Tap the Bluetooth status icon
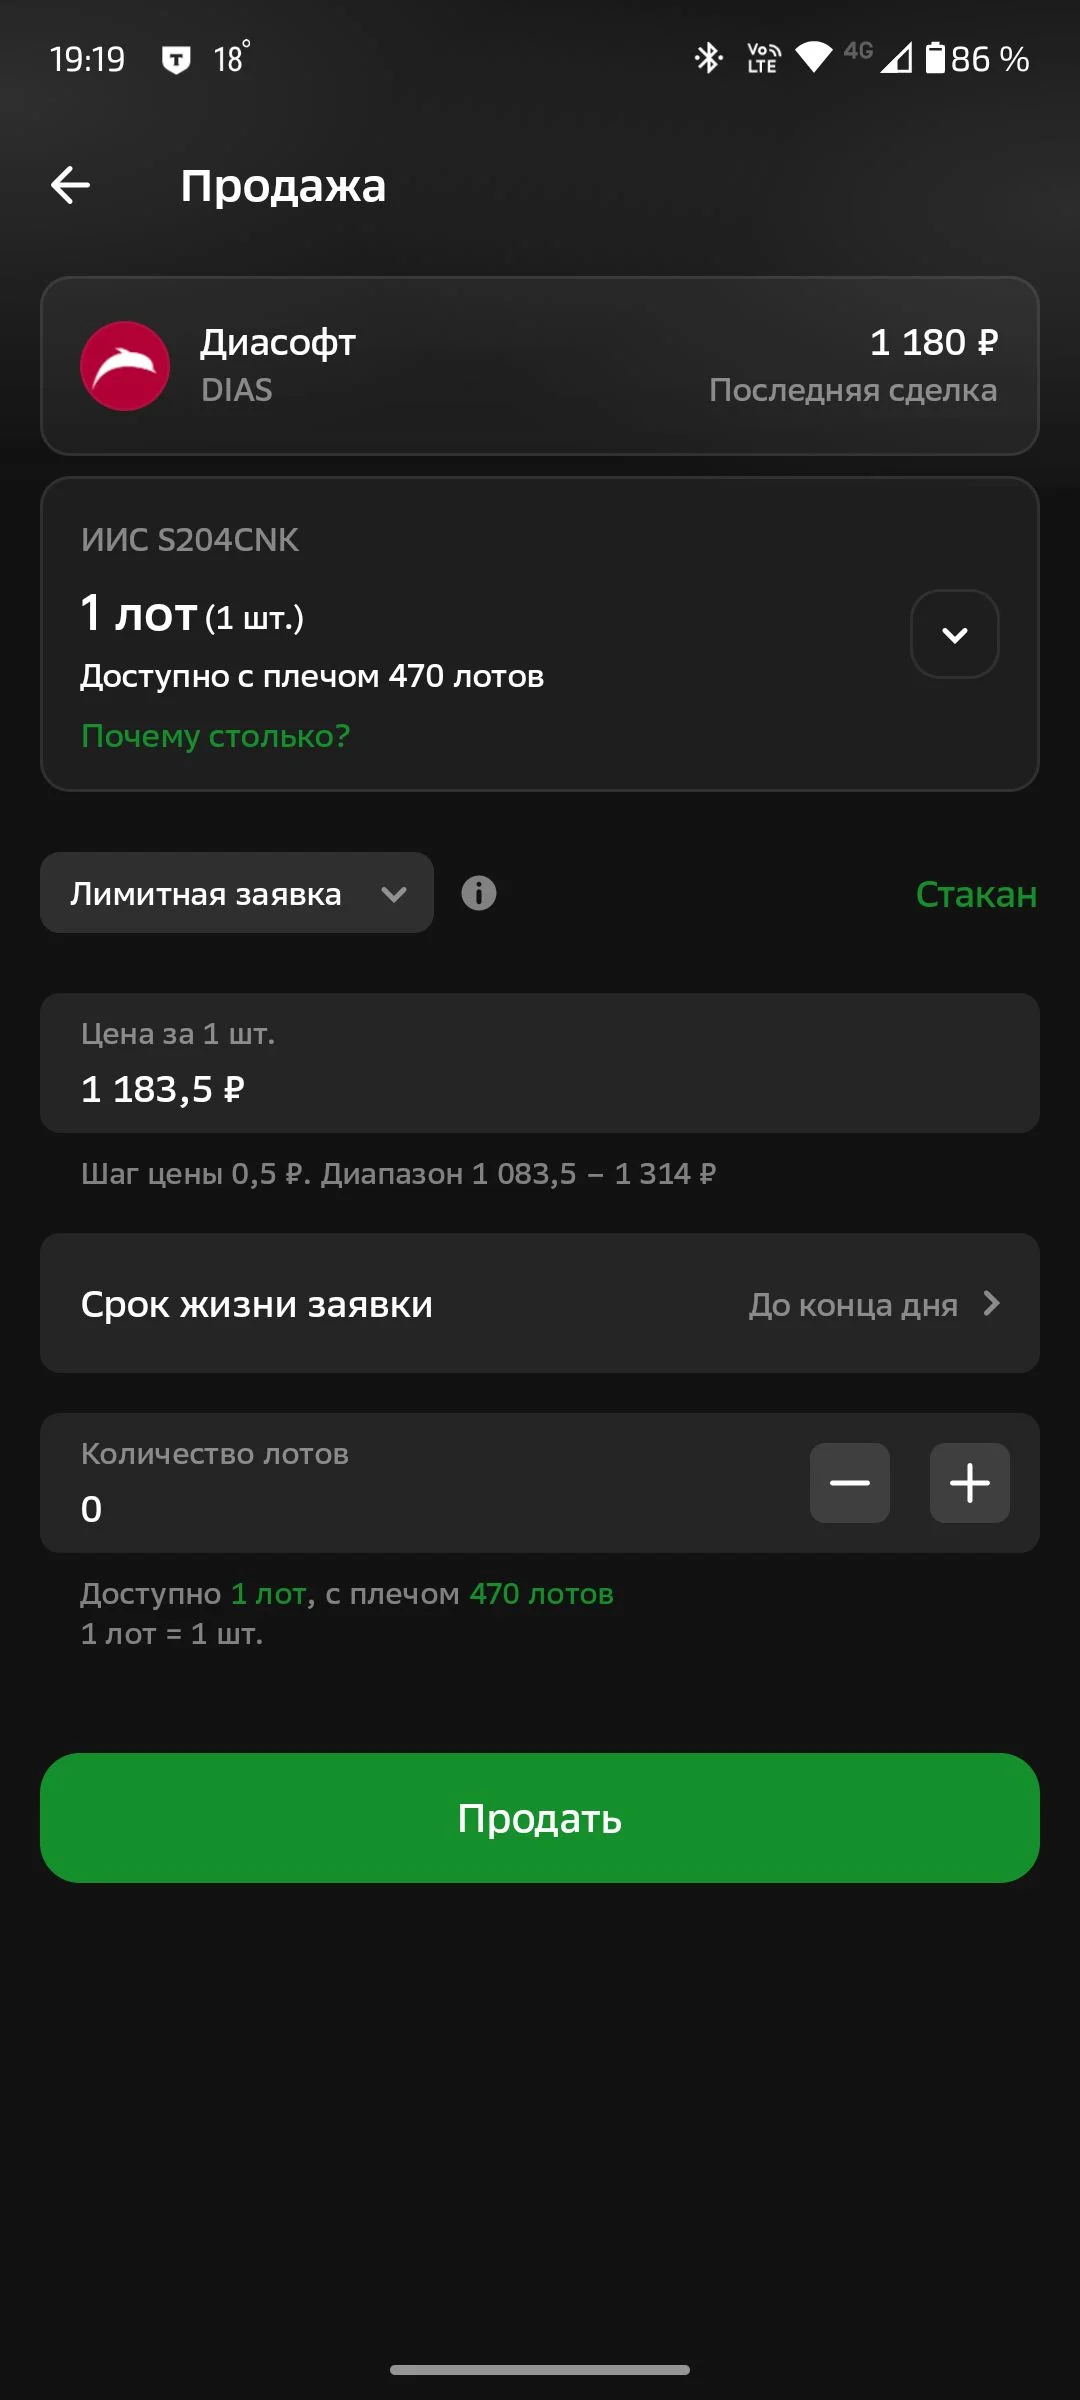 point(709,58)
